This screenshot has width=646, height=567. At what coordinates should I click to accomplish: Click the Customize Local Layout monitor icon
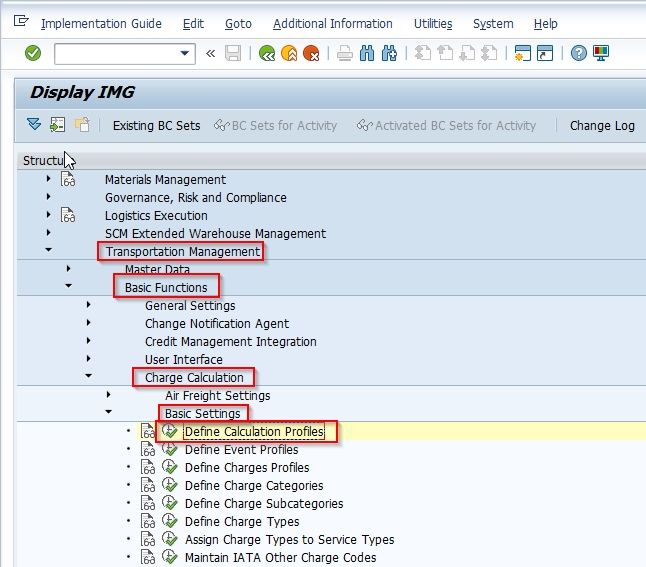click(601, 53)
